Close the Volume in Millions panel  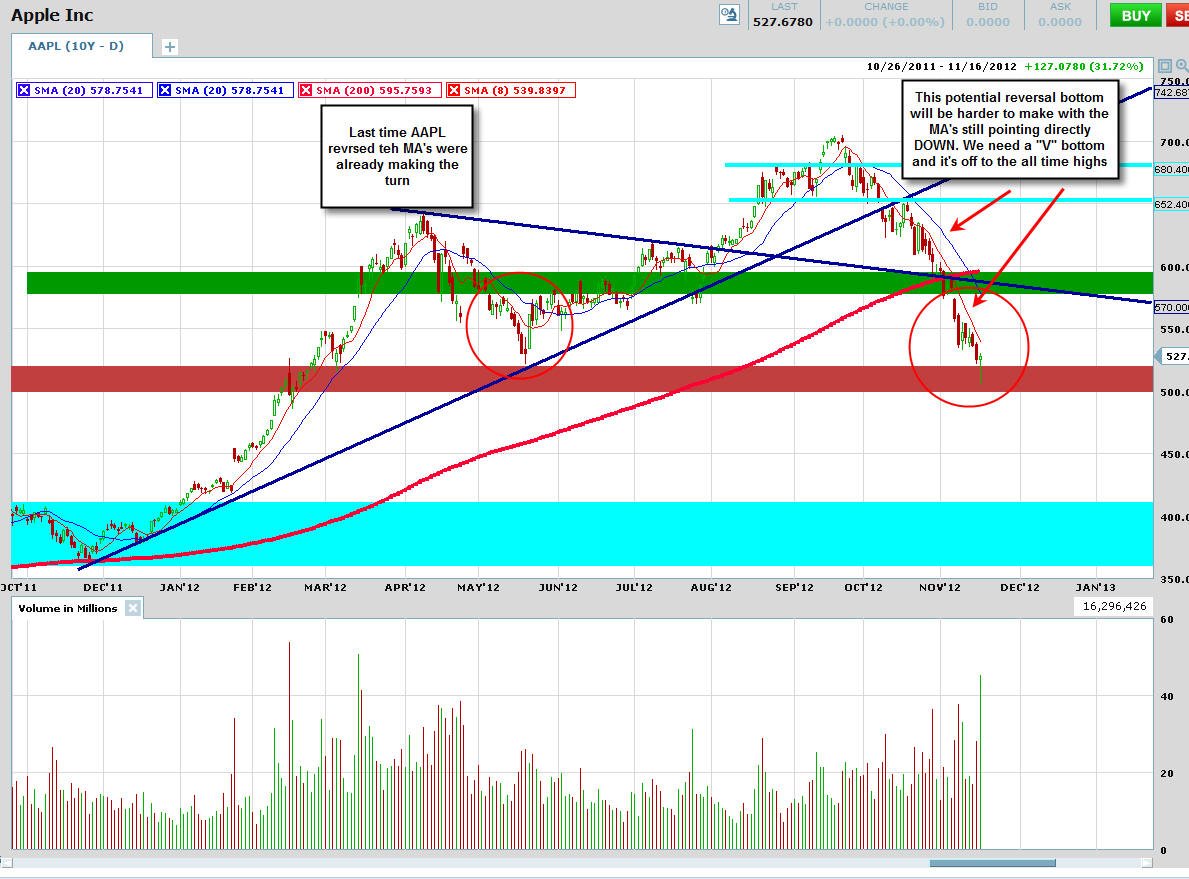click(x=133, y=608)
